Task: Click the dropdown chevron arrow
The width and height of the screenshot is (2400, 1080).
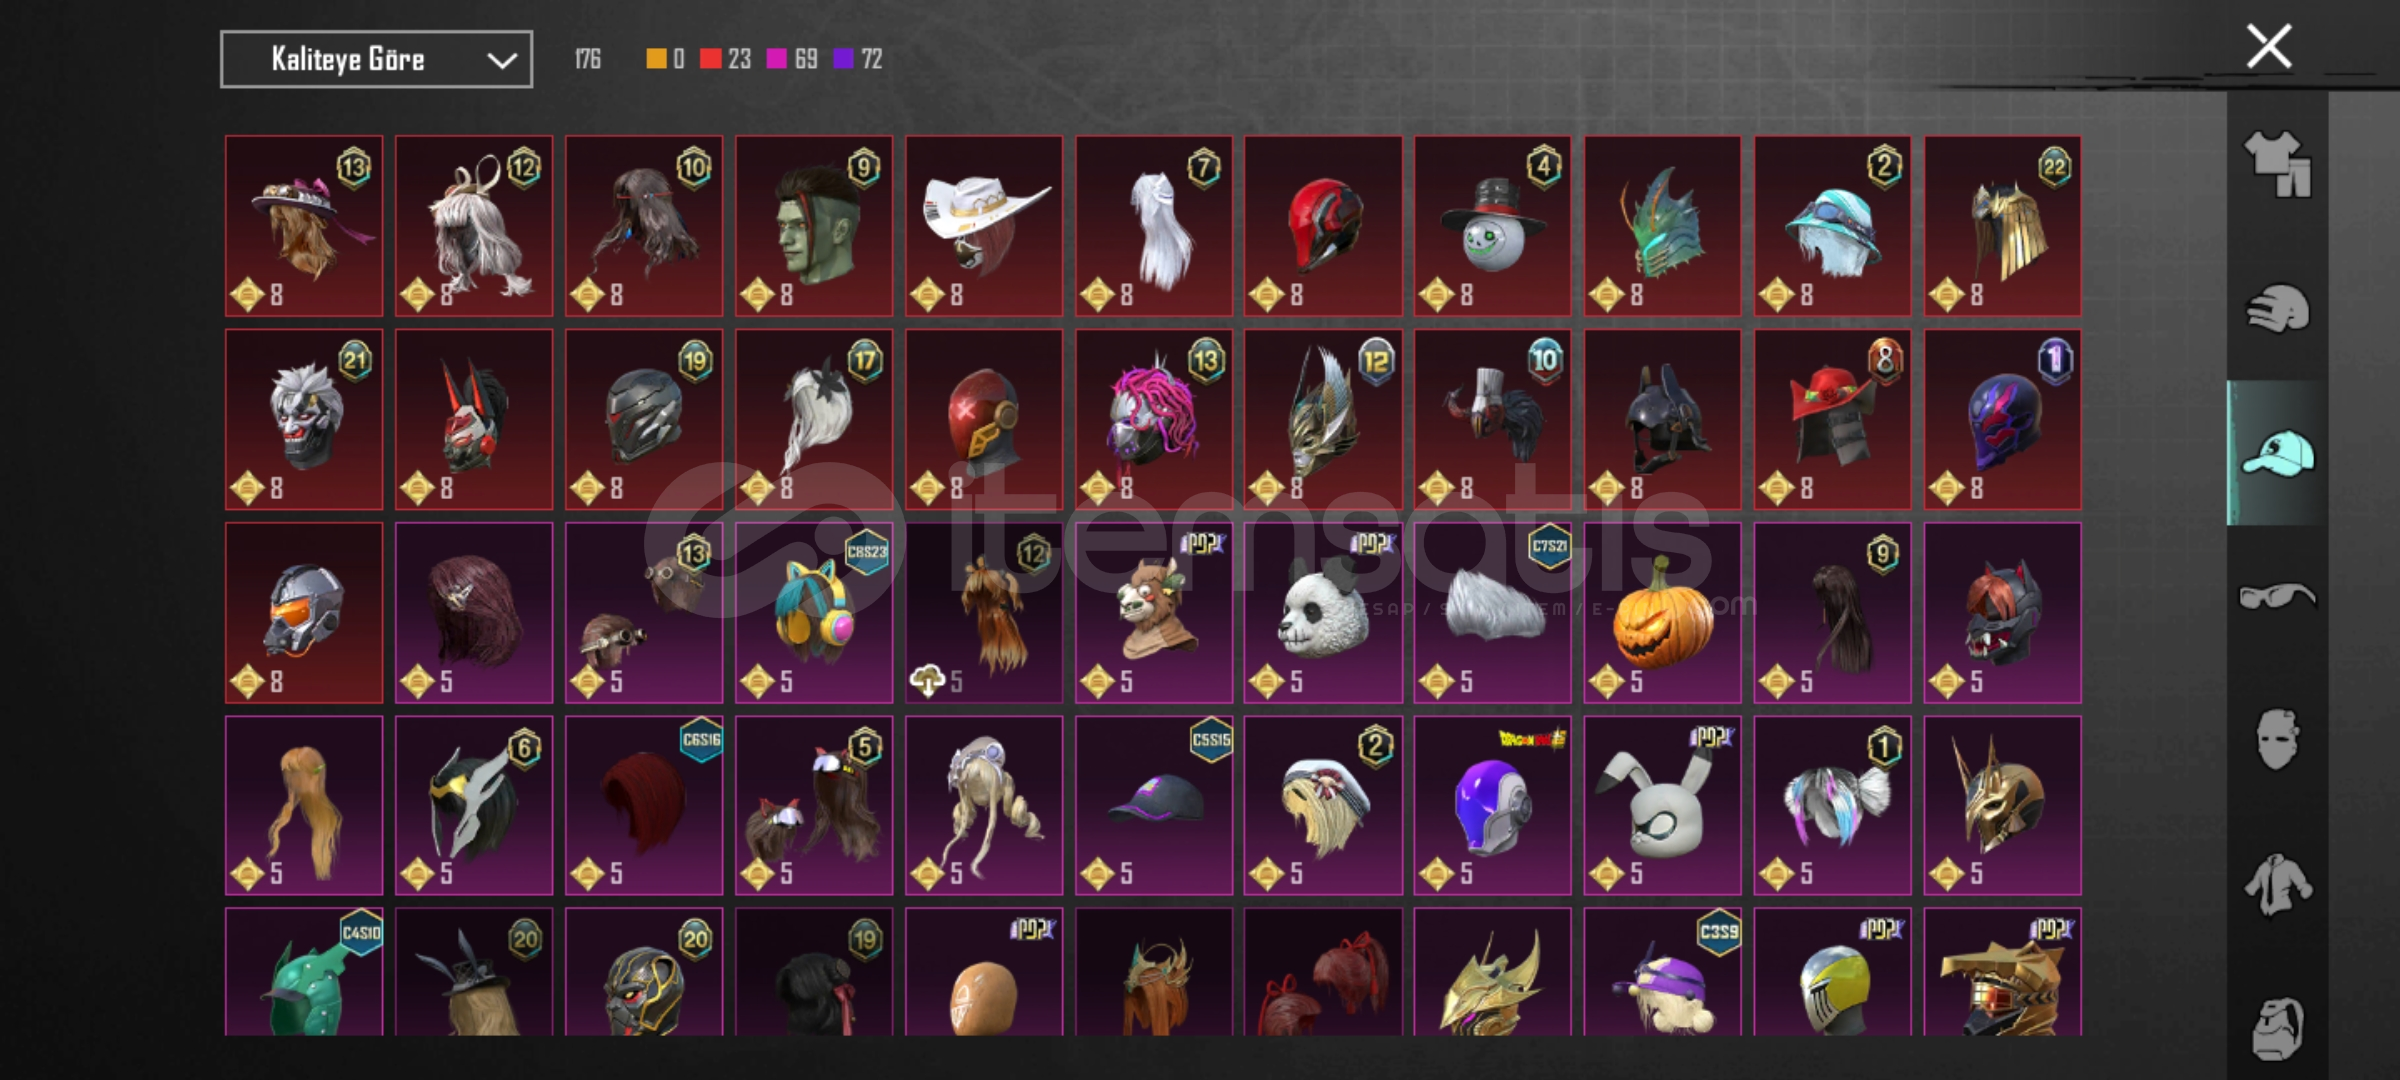Action: (x=501, y=61)
